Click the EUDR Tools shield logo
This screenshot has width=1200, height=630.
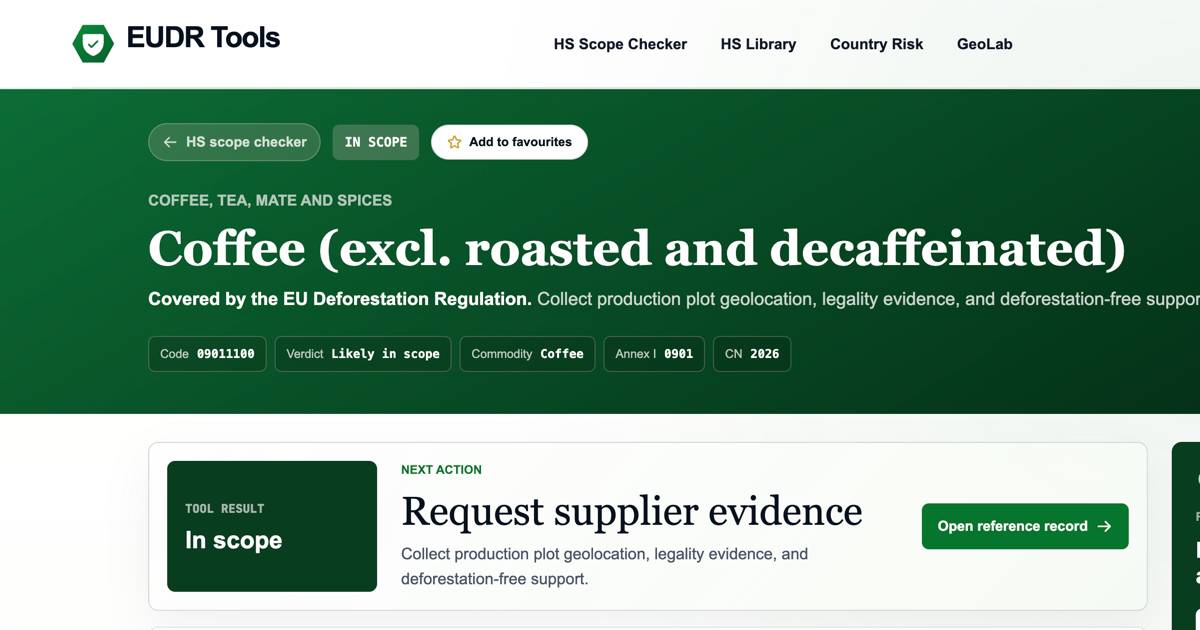click(x=93, y=44)
